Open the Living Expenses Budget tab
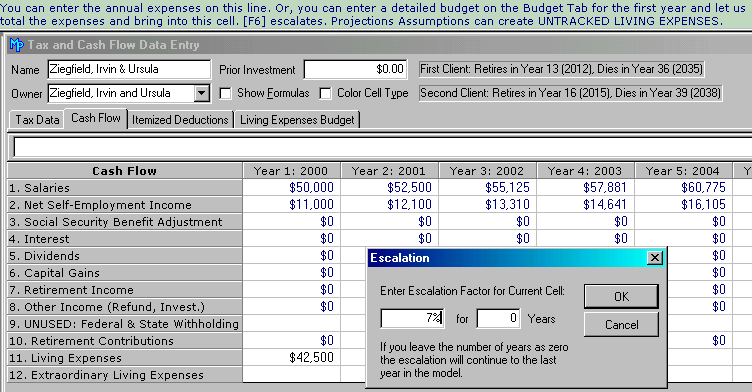This screenshot has height=392, width=752. [297, 120]
